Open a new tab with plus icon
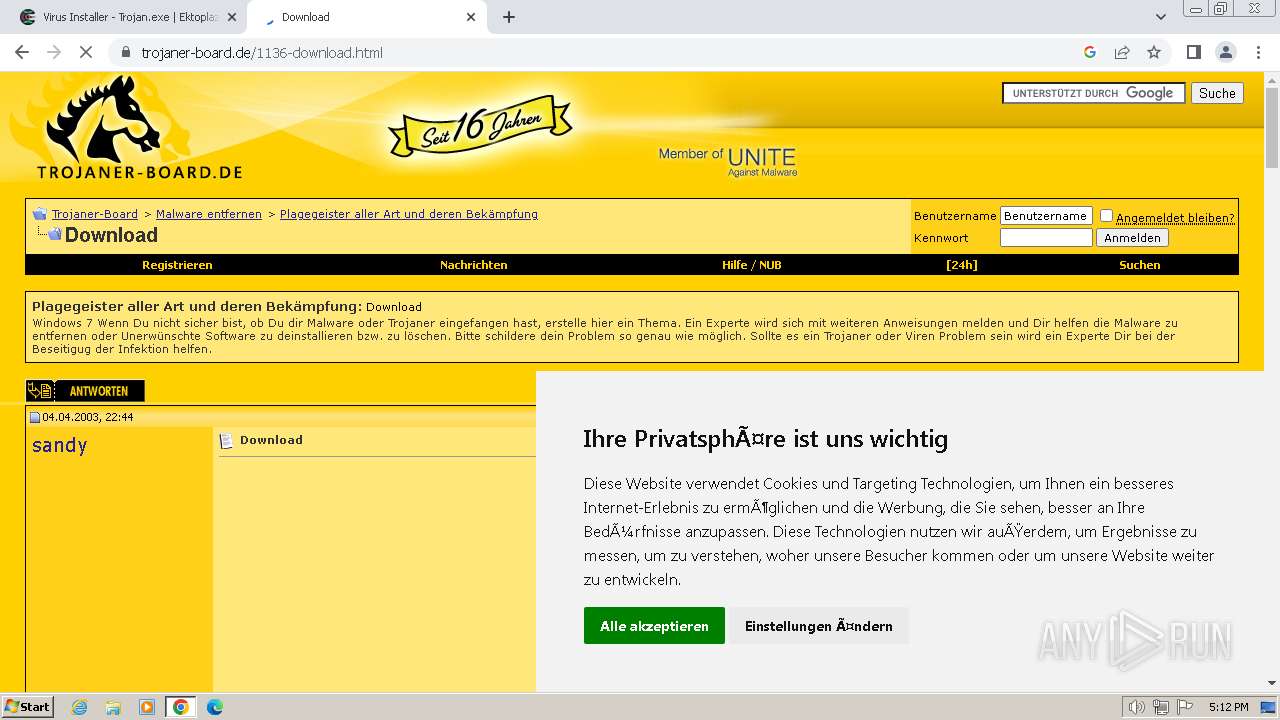Screen dimensions: 1280x720 pyautogui.click(x=509, y=17)
